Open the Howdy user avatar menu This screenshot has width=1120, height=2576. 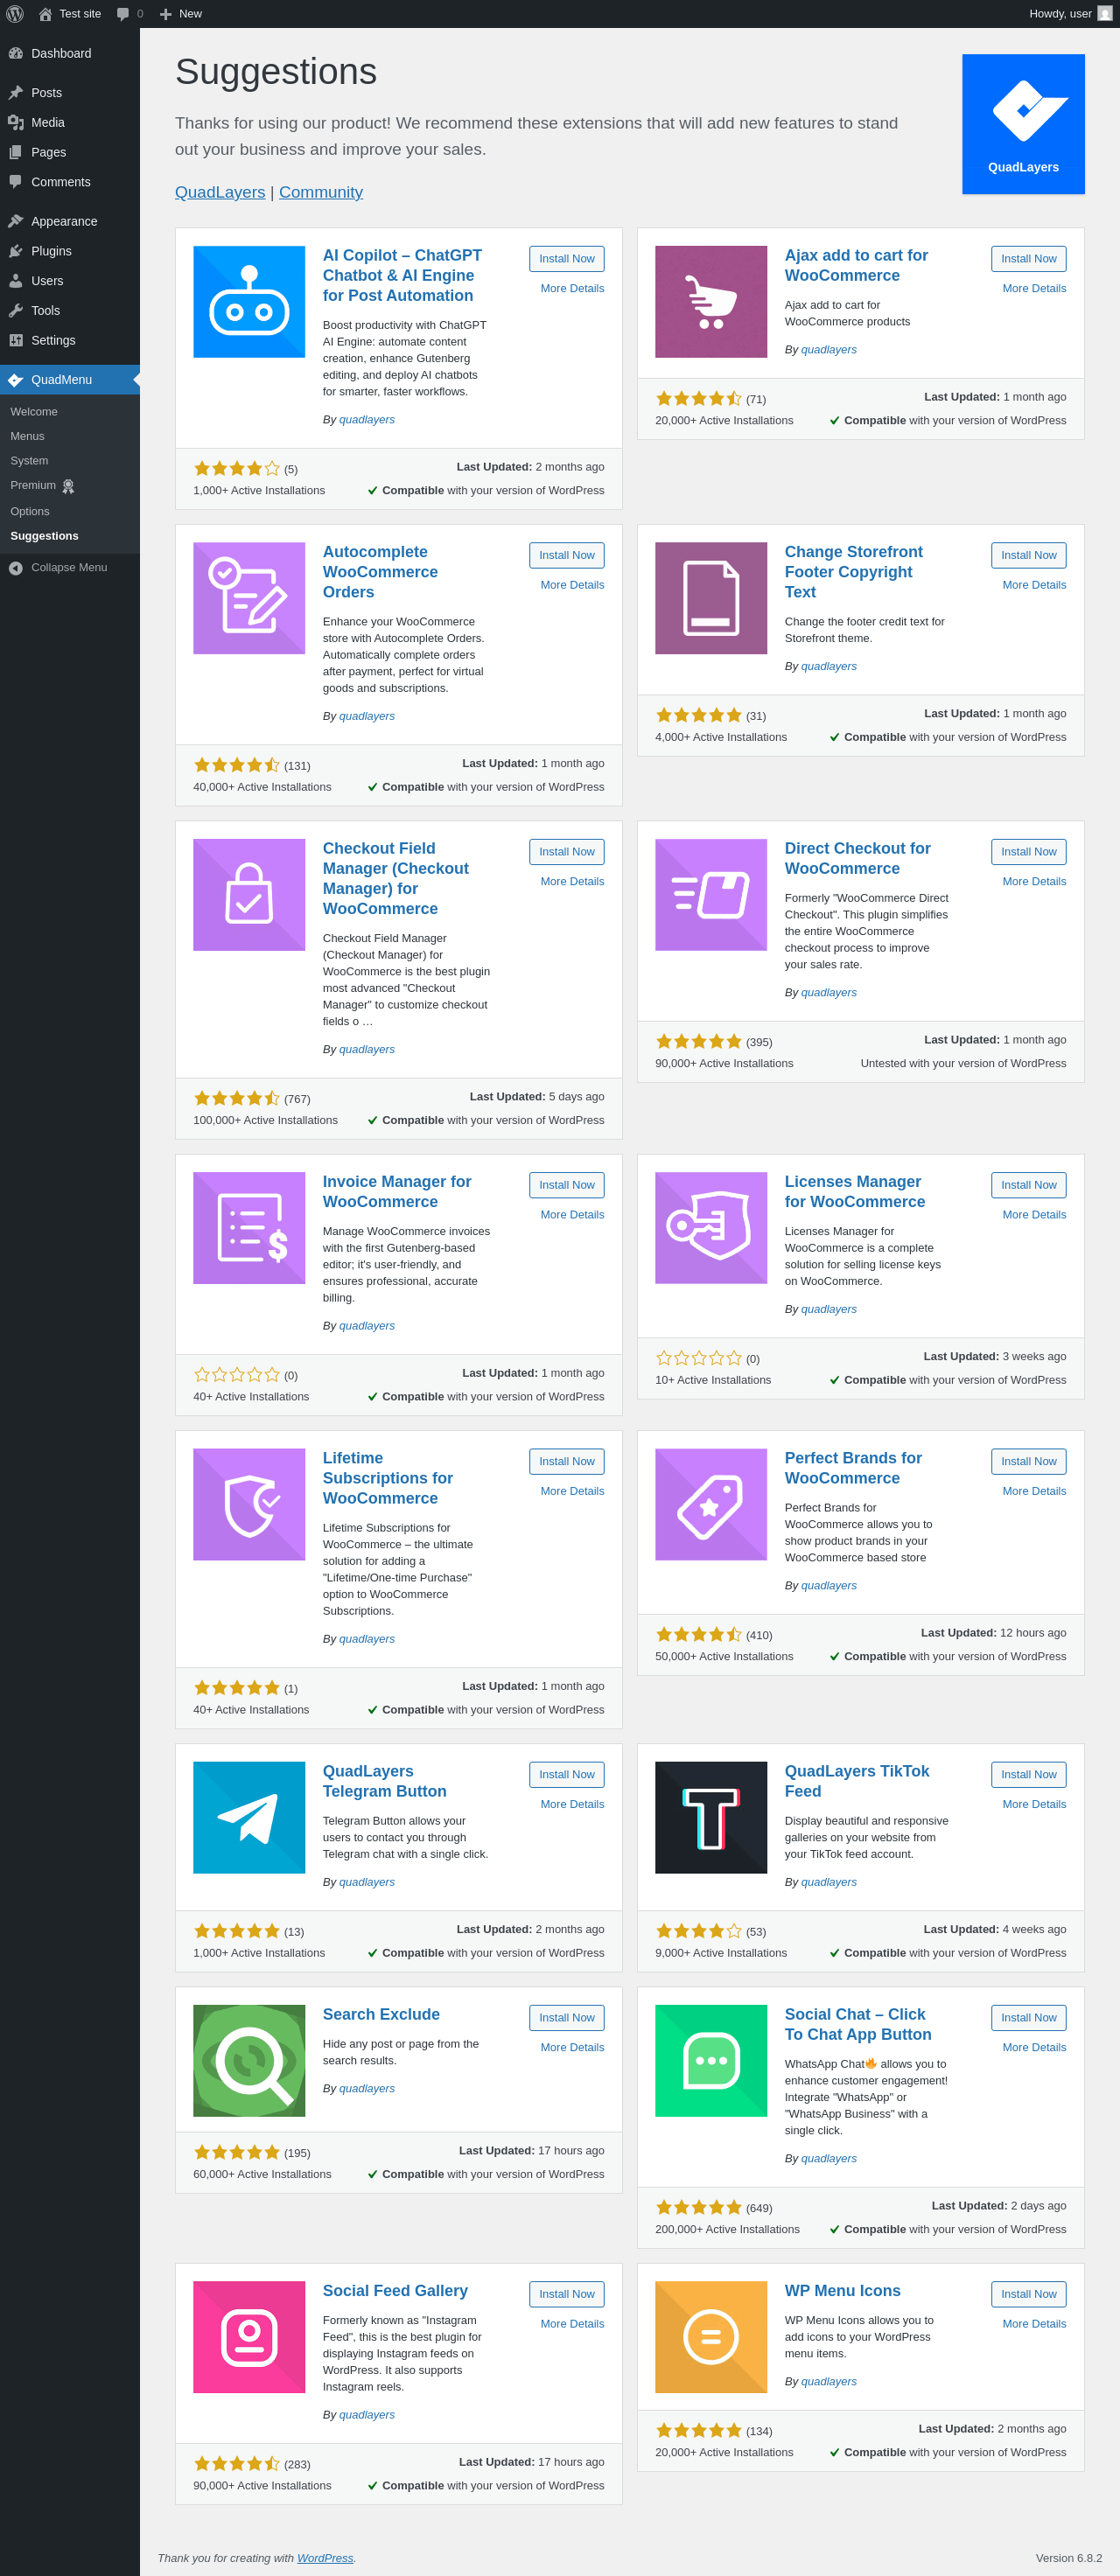click(1070, 14)
